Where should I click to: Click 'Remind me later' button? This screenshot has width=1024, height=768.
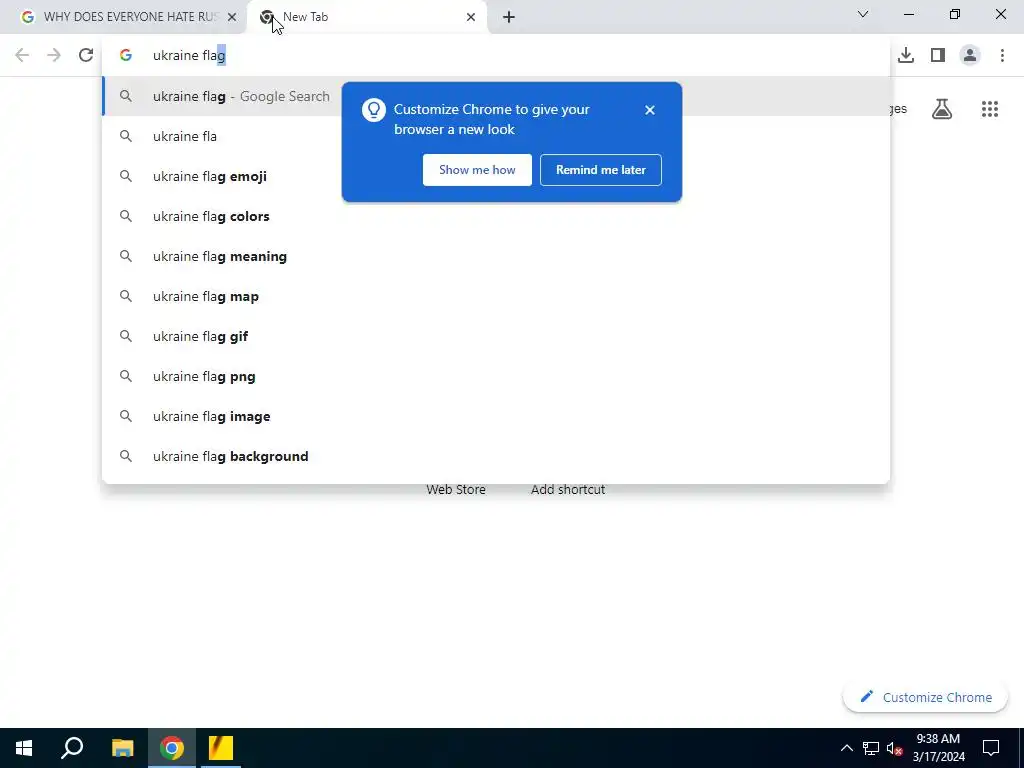click(x=601, y=170)
